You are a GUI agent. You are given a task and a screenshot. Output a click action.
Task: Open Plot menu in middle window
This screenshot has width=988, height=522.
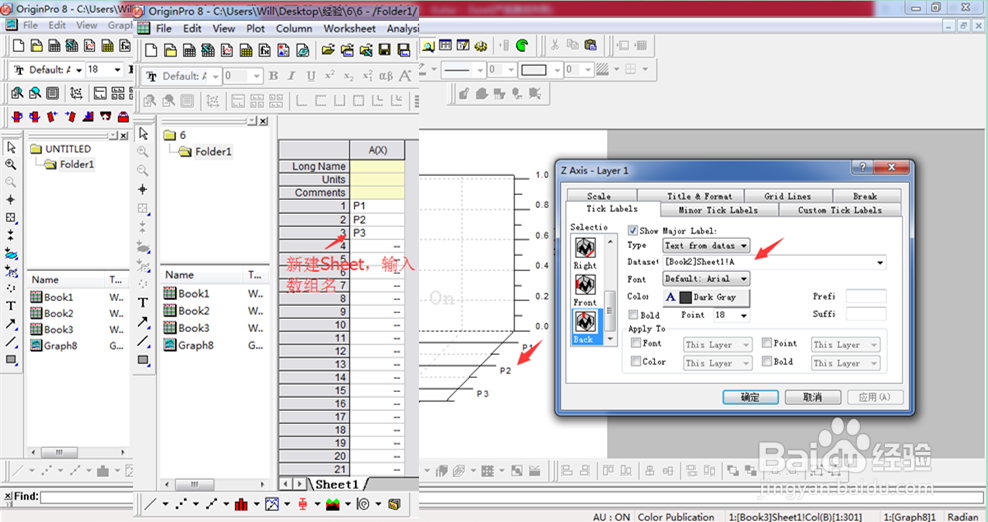pos(256,28)
